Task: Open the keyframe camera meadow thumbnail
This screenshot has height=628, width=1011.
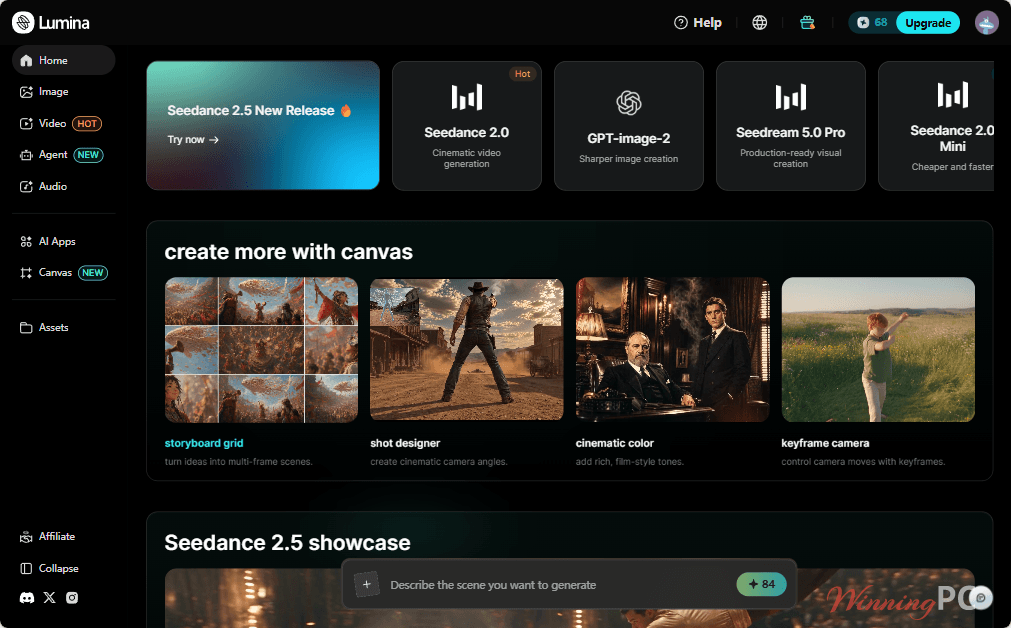Action: click(x=878, y=350)
